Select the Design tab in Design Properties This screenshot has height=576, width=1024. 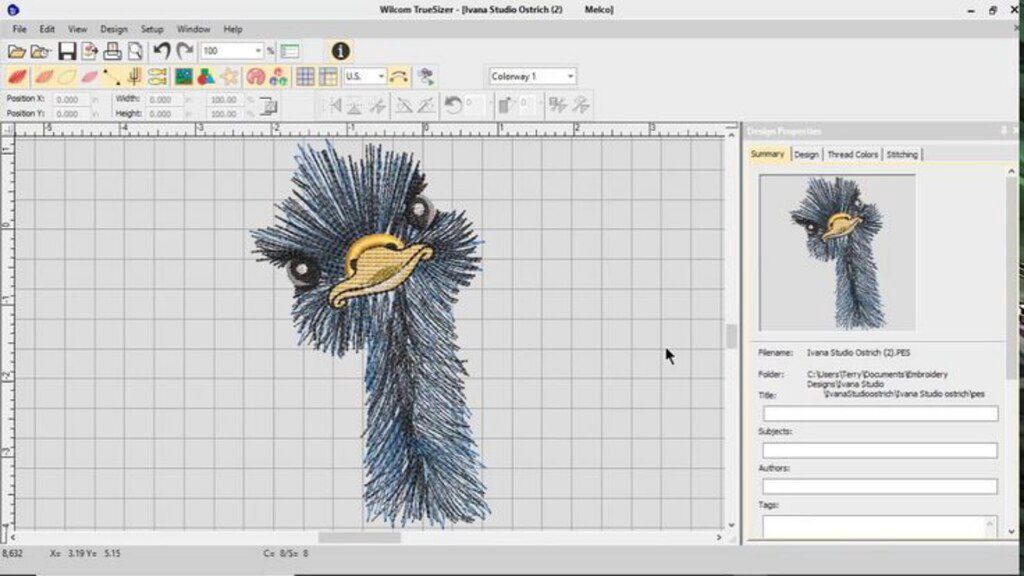click(x=806, y=155)
